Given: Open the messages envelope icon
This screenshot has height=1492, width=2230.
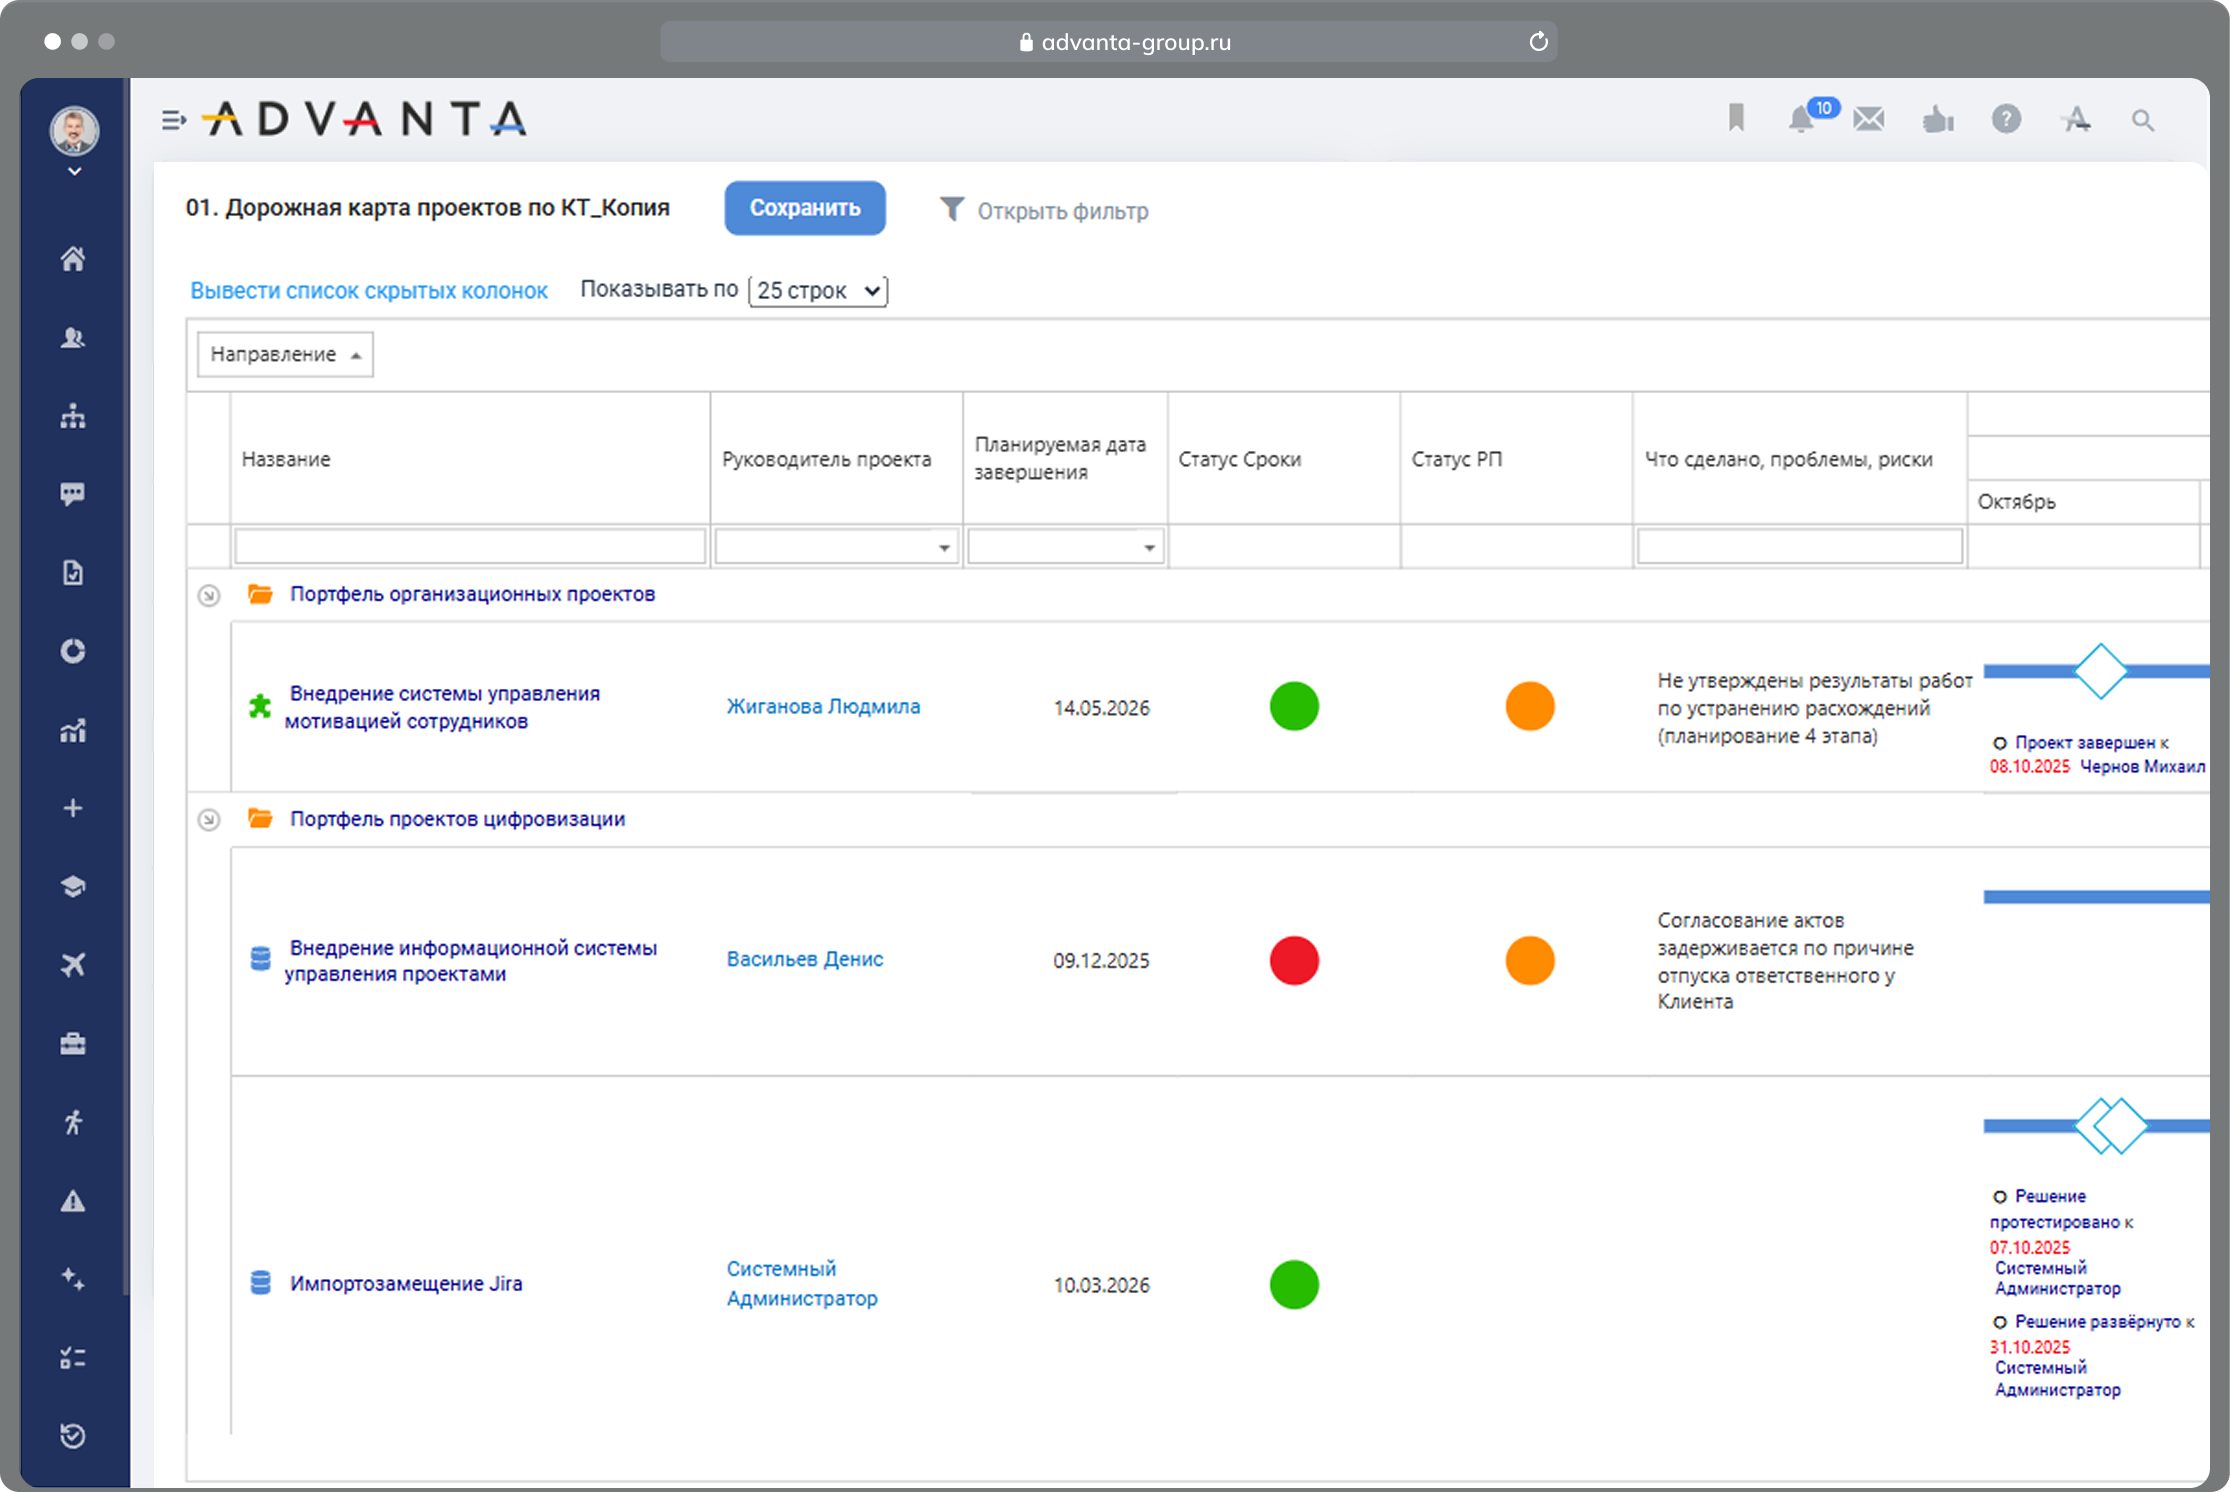Looking at the screenshot, I should [1869, 119].
